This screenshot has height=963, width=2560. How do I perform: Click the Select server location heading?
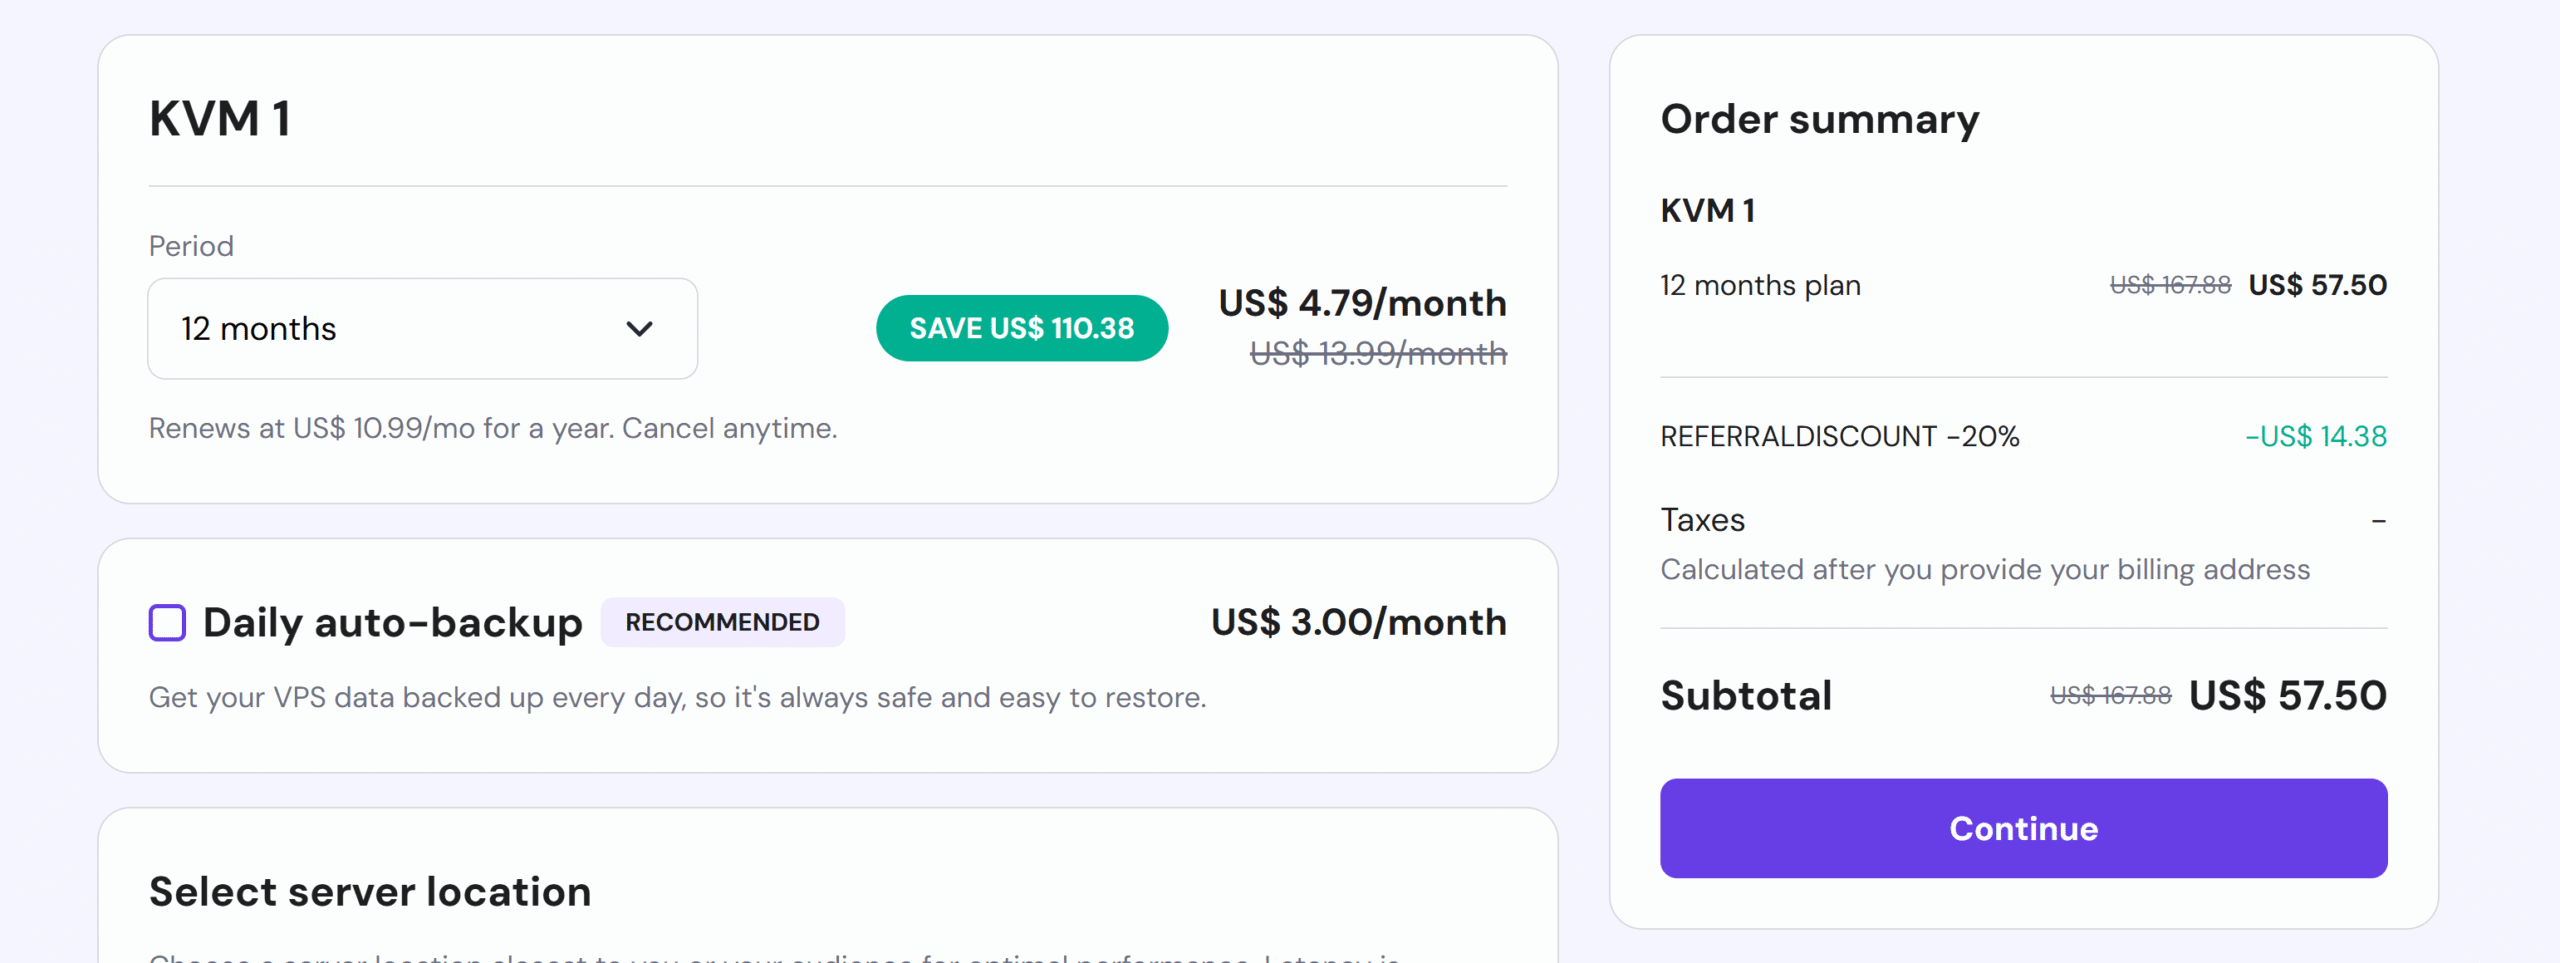click(x=370, y=892)
